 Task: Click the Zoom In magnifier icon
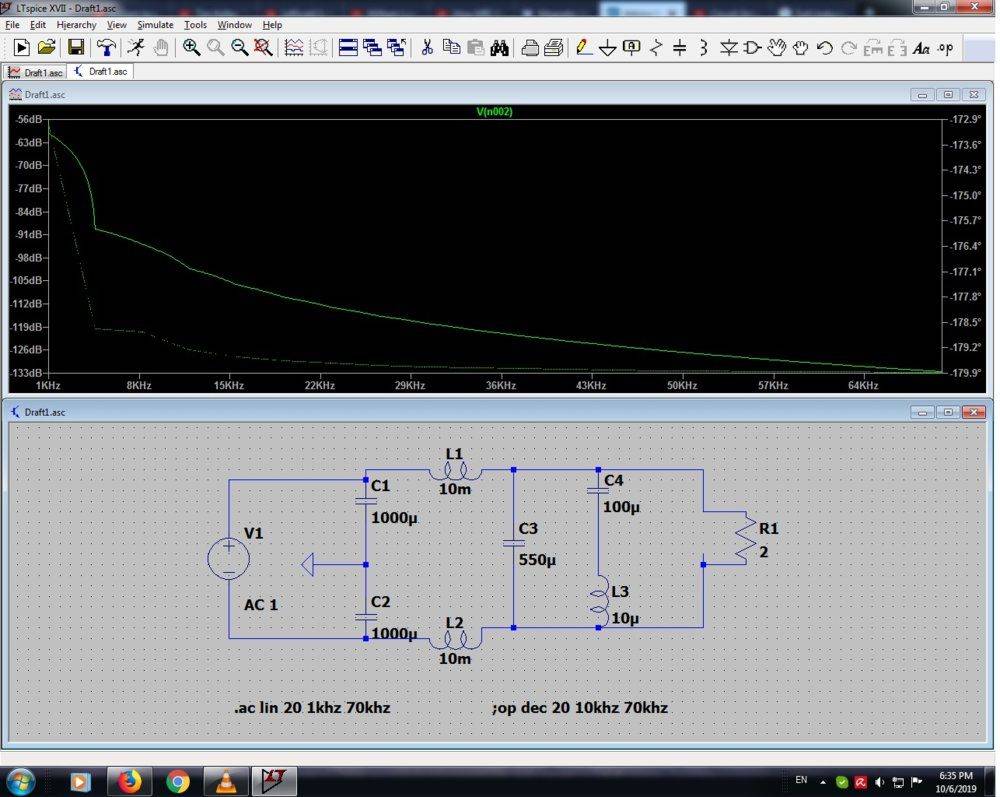coord(191,47)
